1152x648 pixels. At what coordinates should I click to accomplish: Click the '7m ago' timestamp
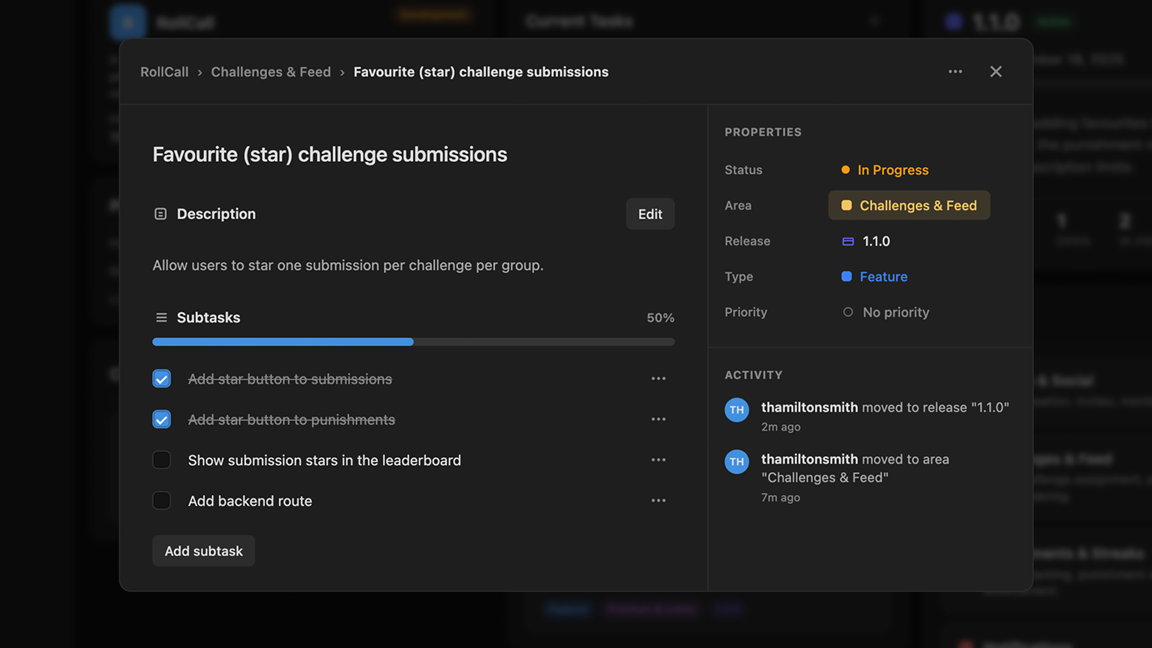(781, 497)
